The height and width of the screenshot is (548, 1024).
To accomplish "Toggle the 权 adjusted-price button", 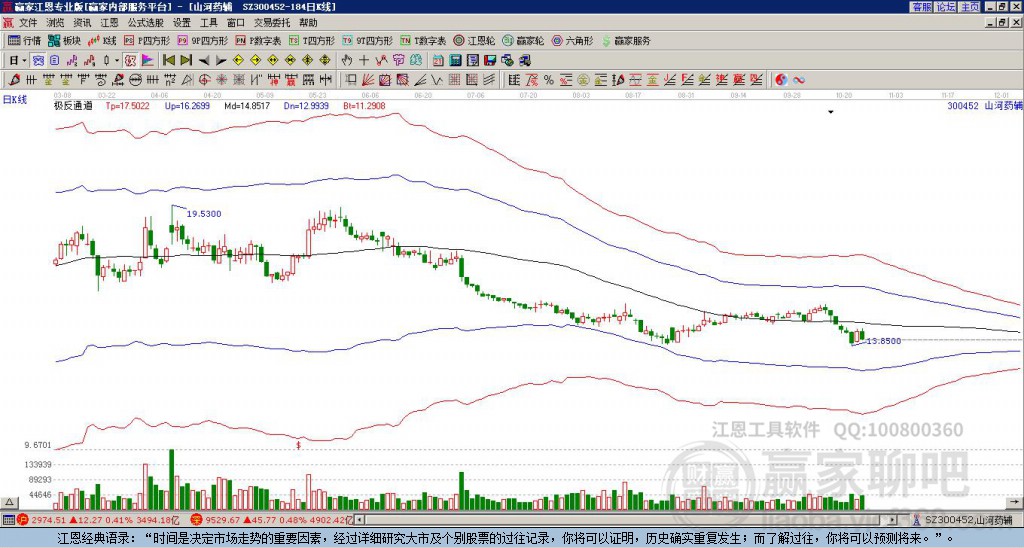I will (130, 61).
